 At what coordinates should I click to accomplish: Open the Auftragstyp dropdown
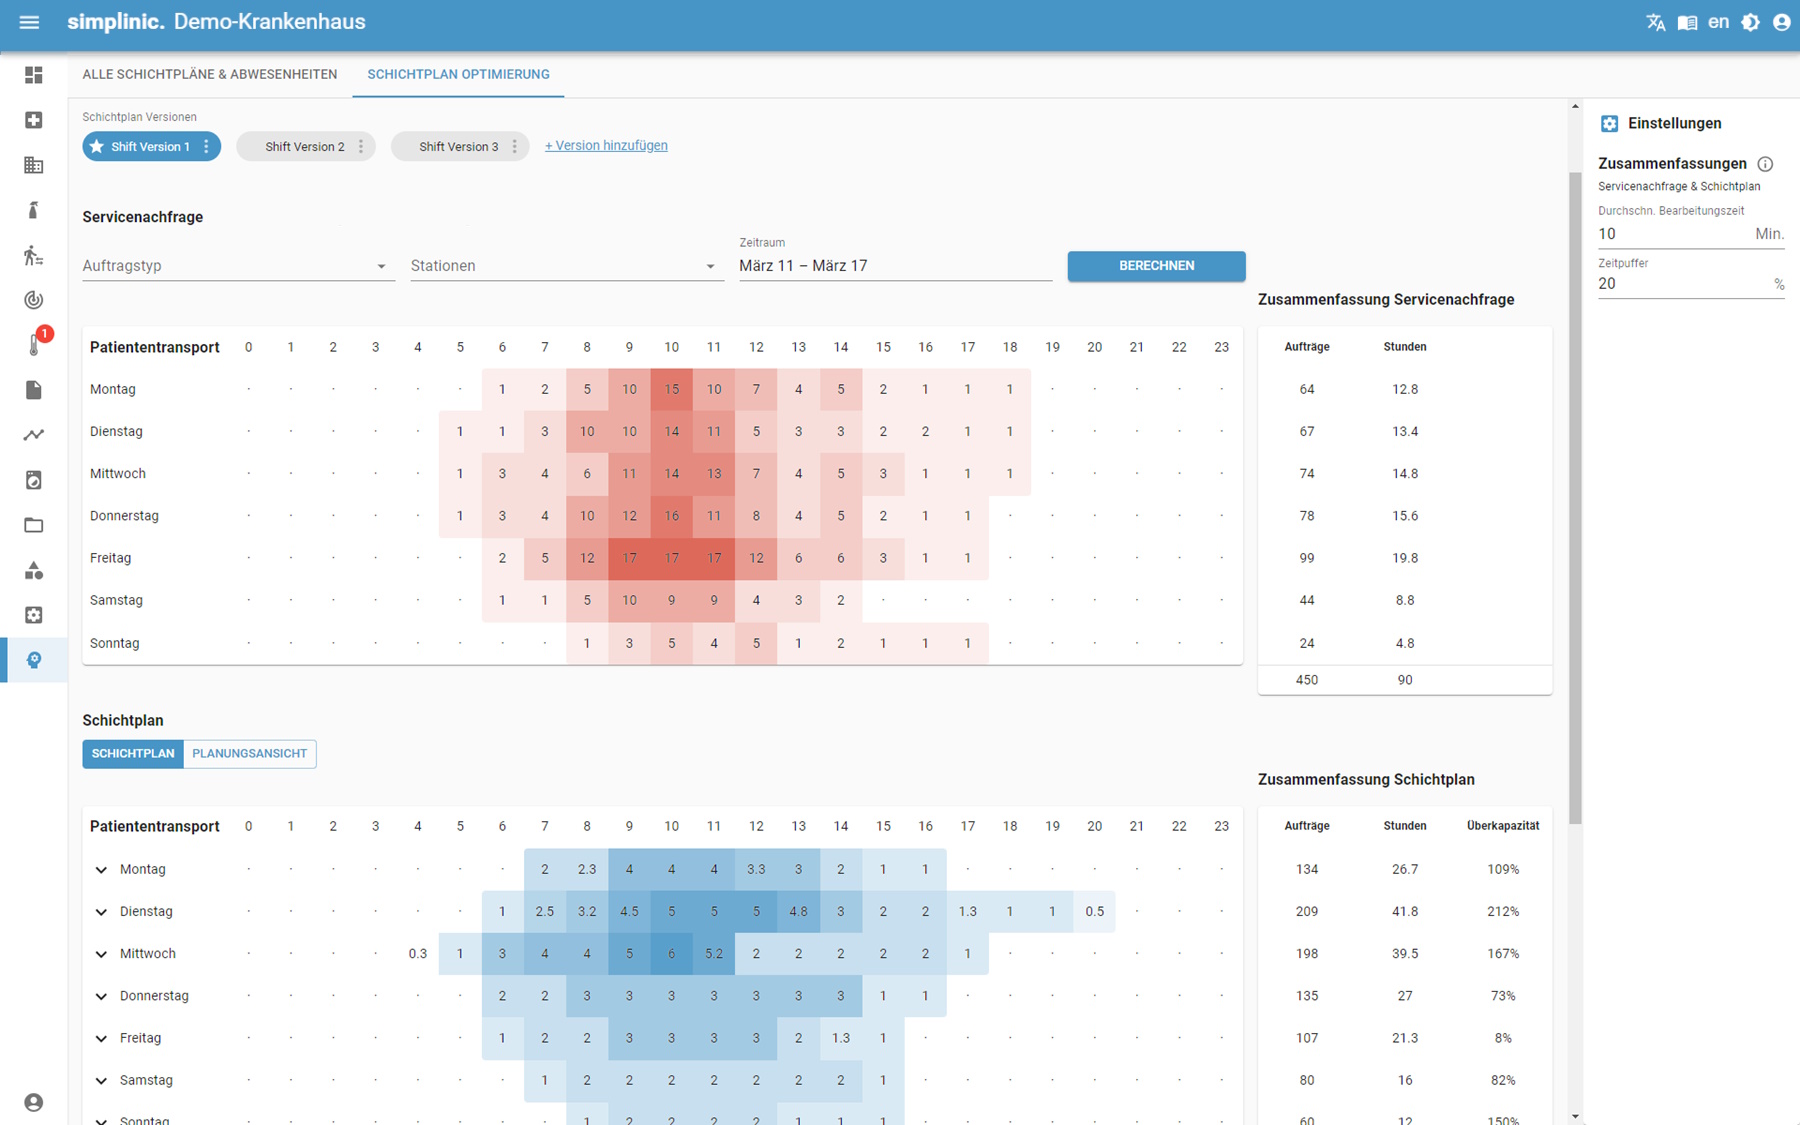pos(237,265)
